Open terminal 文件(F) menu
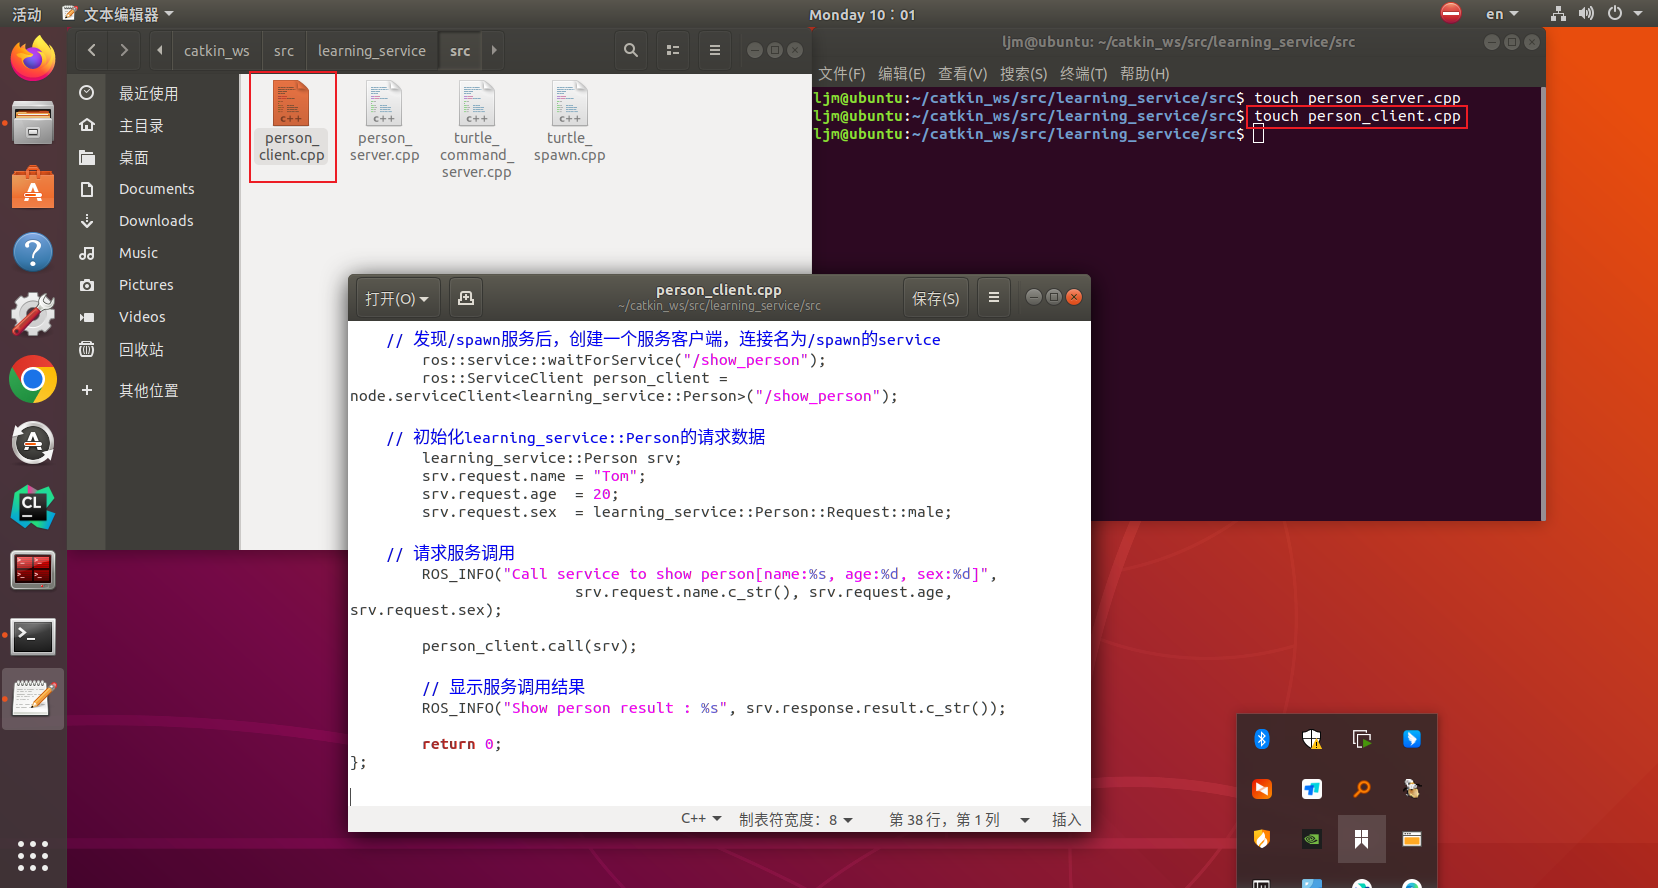 [841, 74]
